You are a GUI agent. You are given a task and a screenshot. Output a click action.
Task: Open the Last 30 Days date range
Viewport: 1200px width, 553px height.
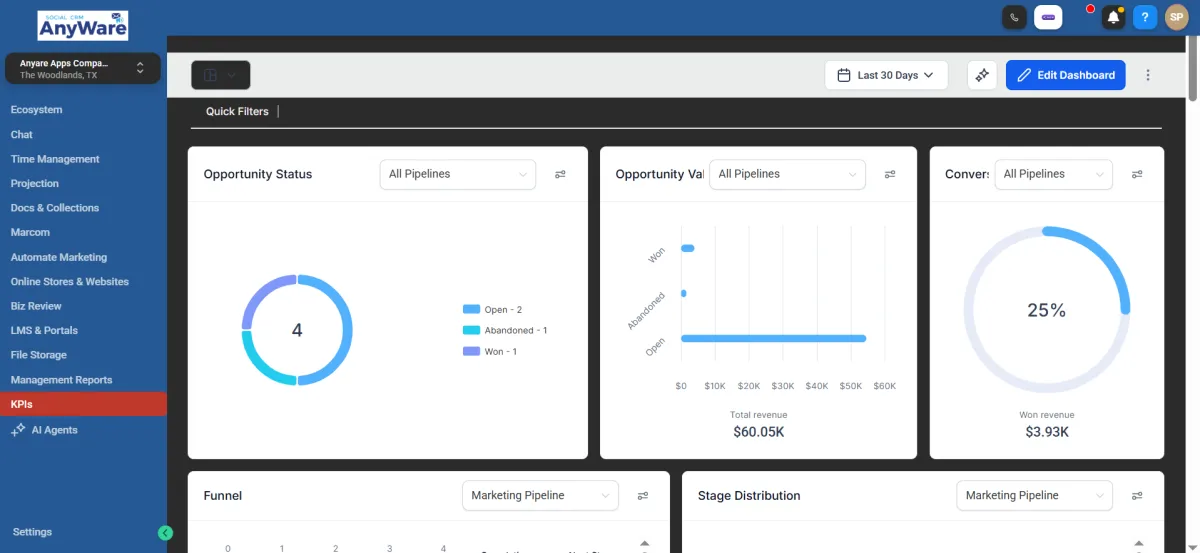(886, 75)
